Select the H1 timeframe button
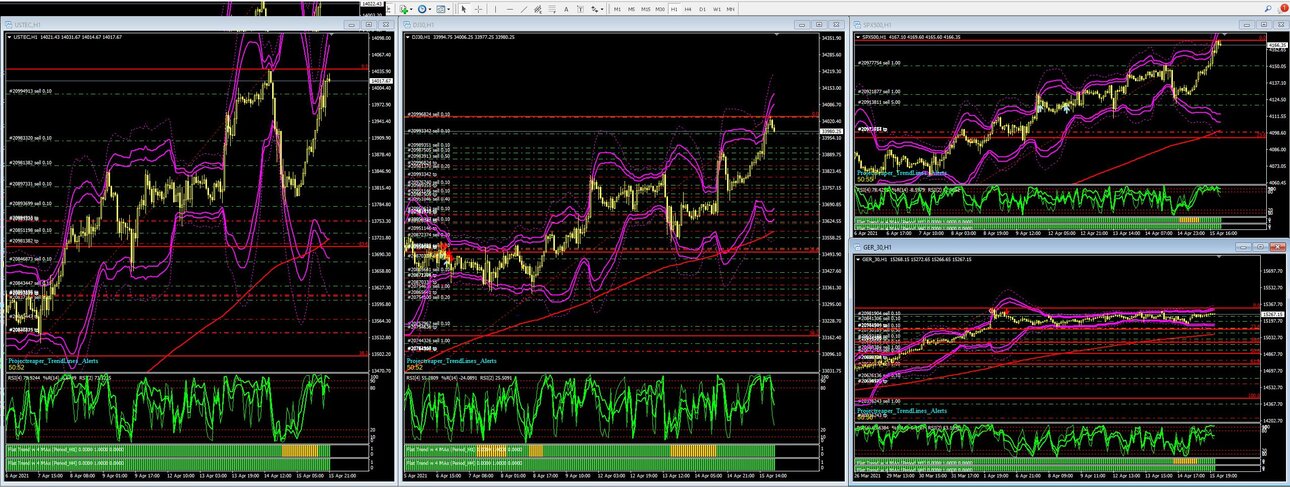This screenshot has width=1290, height=487. coord(674,9)
